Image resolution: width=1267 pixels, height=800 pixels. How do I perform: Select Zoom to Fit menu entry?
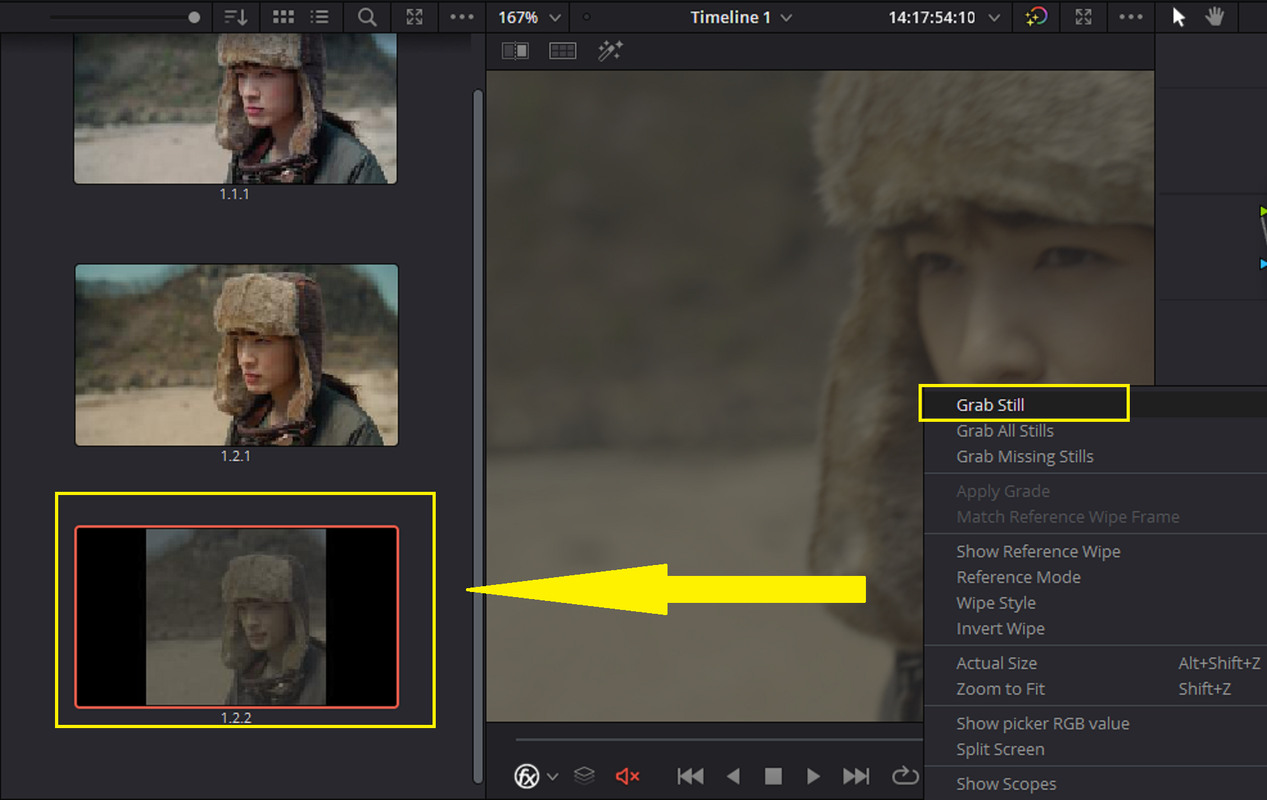[x=1000, y=689]
